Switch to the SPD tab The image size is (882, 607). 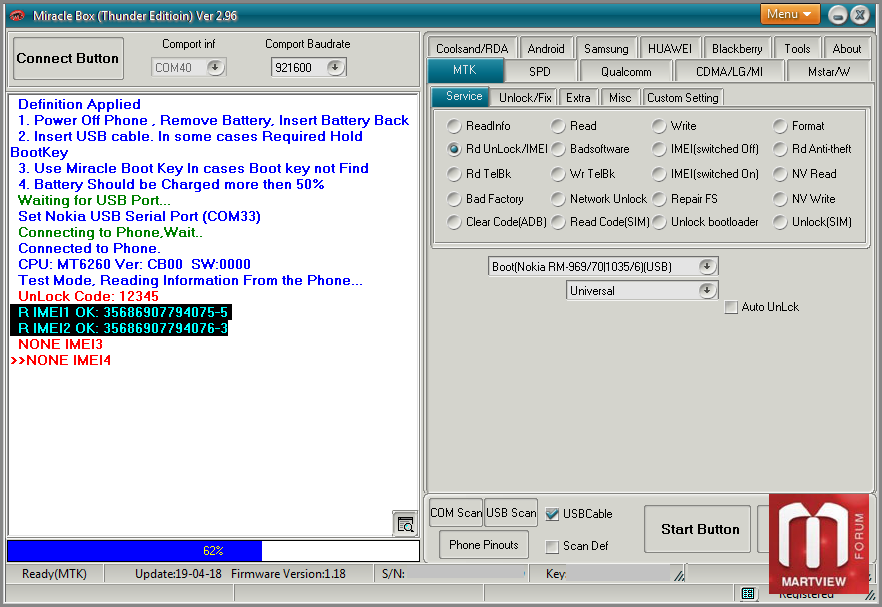(539, 71)
